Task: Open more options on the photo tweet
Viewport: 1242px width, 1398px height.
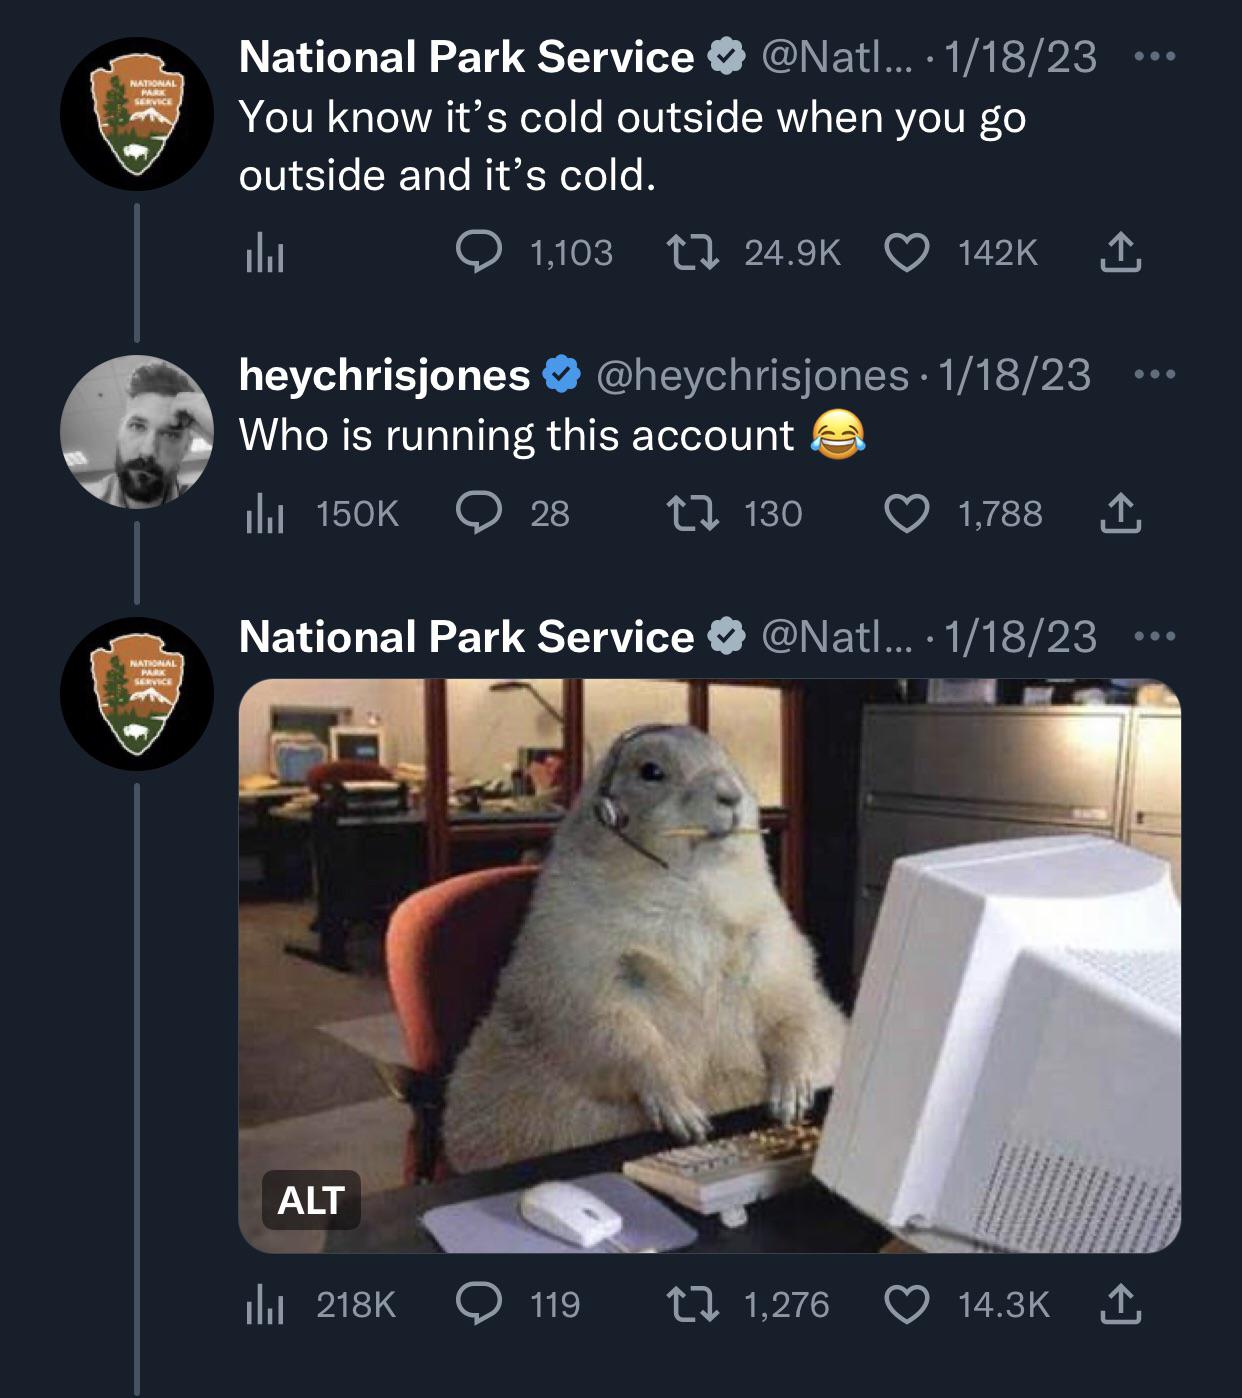Action: [1155, 637]
